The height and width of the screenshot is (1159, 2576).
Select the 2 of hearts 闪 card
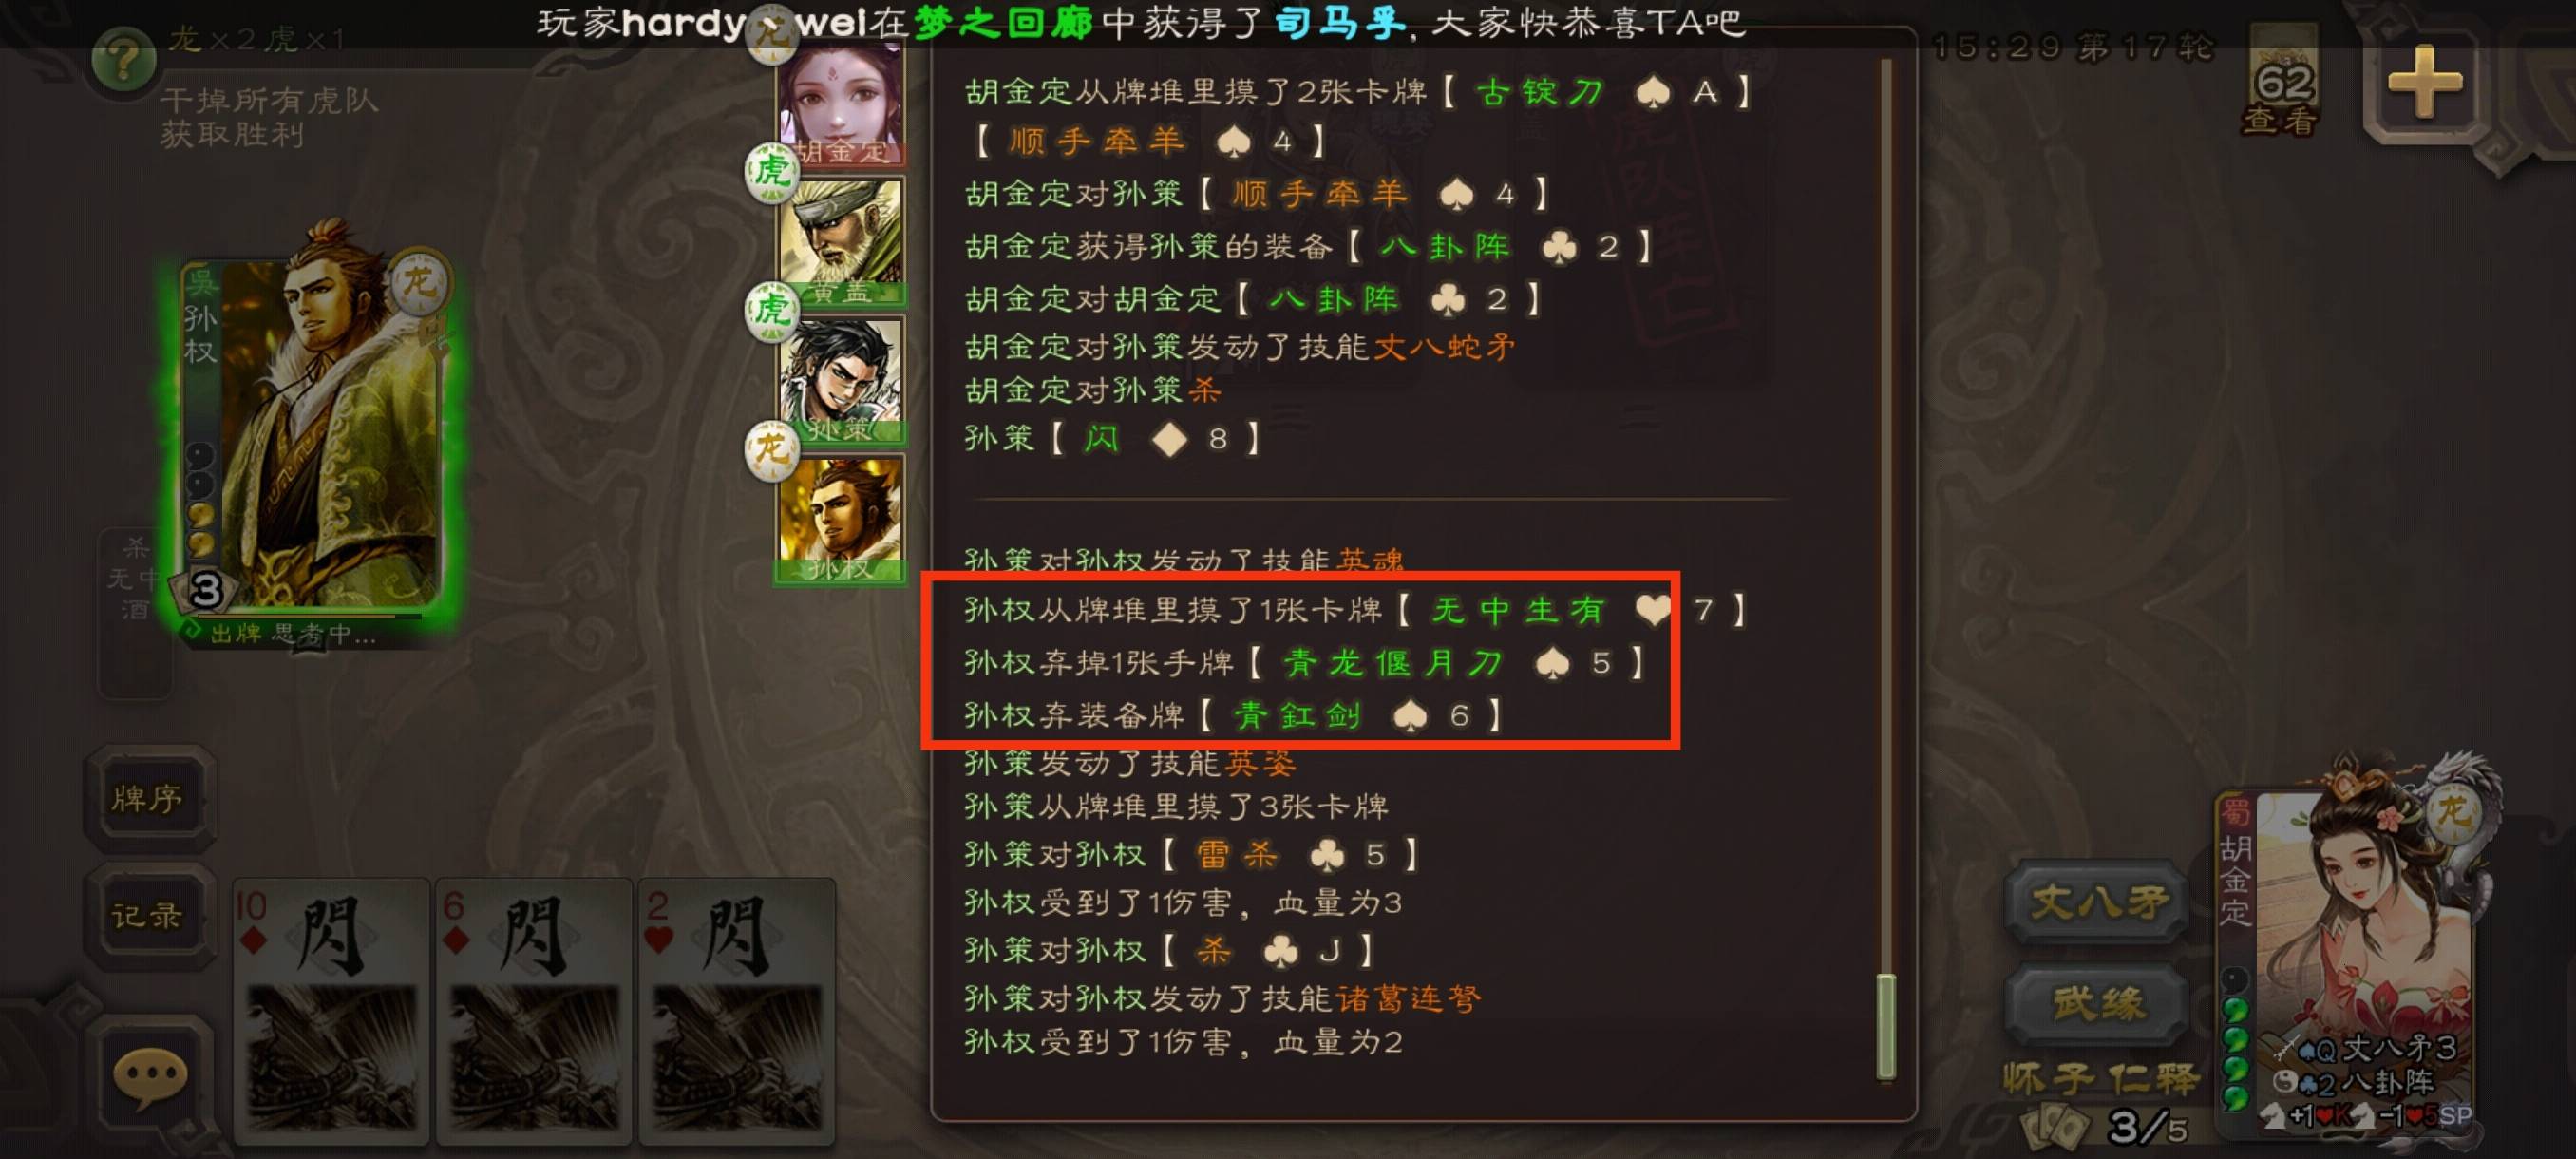(x=737, y=1012)
